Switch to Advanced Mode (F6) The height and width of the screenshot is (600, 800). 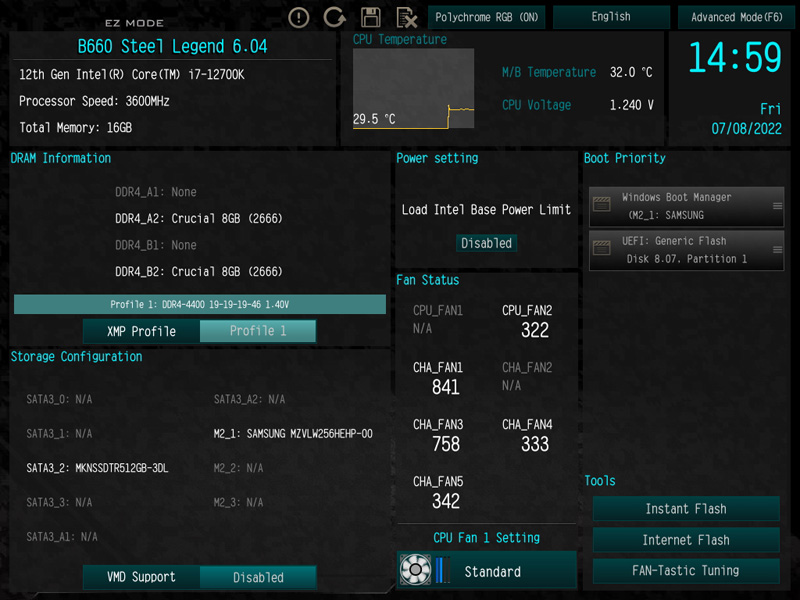point(737,17)
